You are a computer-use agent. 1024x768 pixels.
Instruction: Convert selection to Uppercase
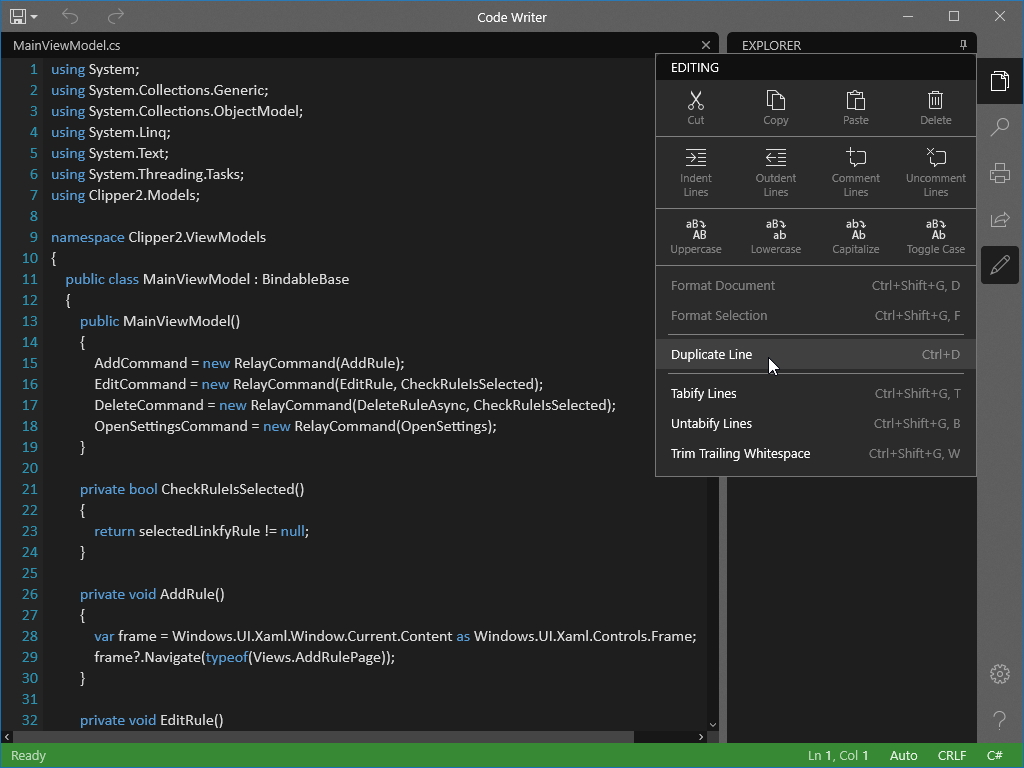click(x=696, y=236)
